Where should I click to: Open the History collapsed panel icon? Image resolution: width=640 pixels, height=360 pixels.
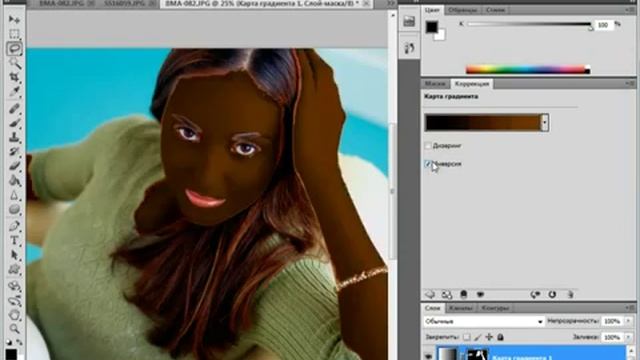[409, 48]
